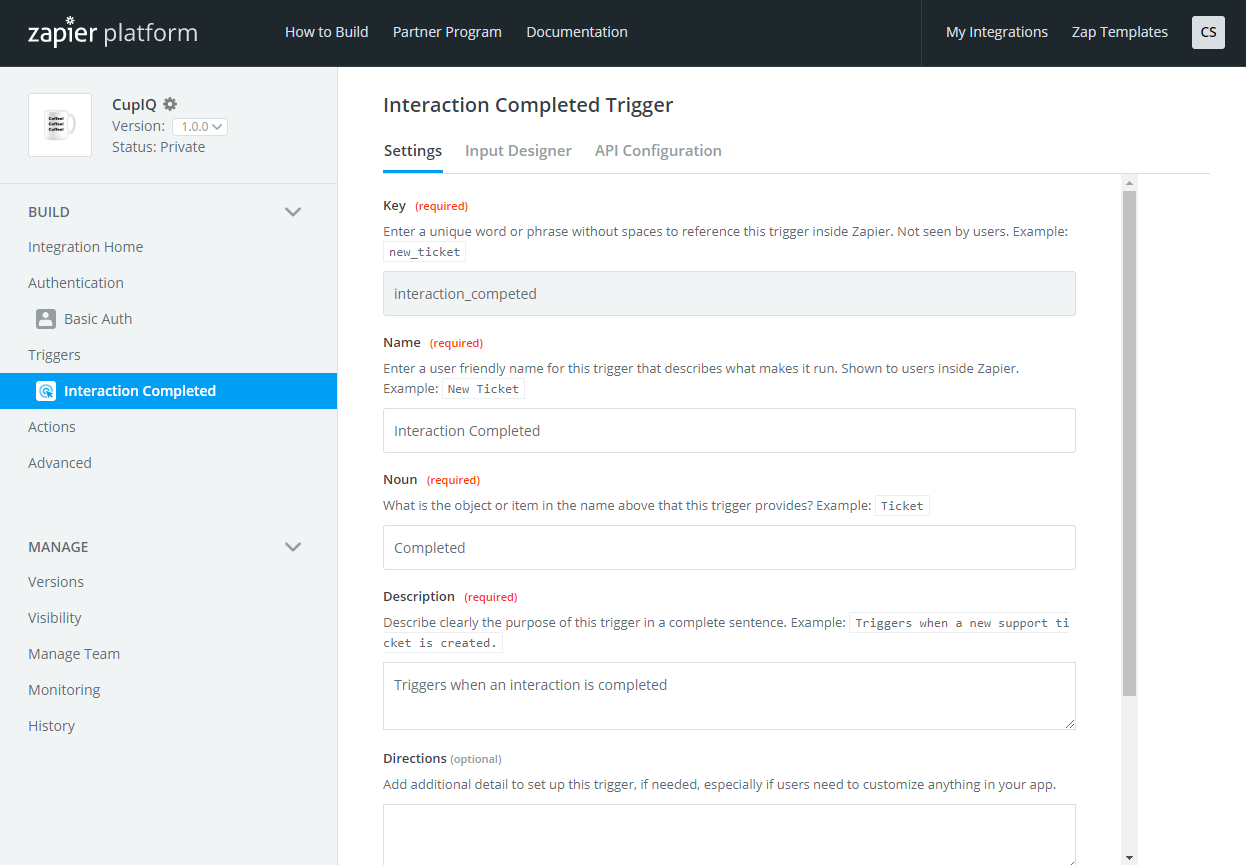The width and height of the screenshot is (1246, 865).
Task: Click the scrollbar up arrow
Action: (x=1130, y=183)
